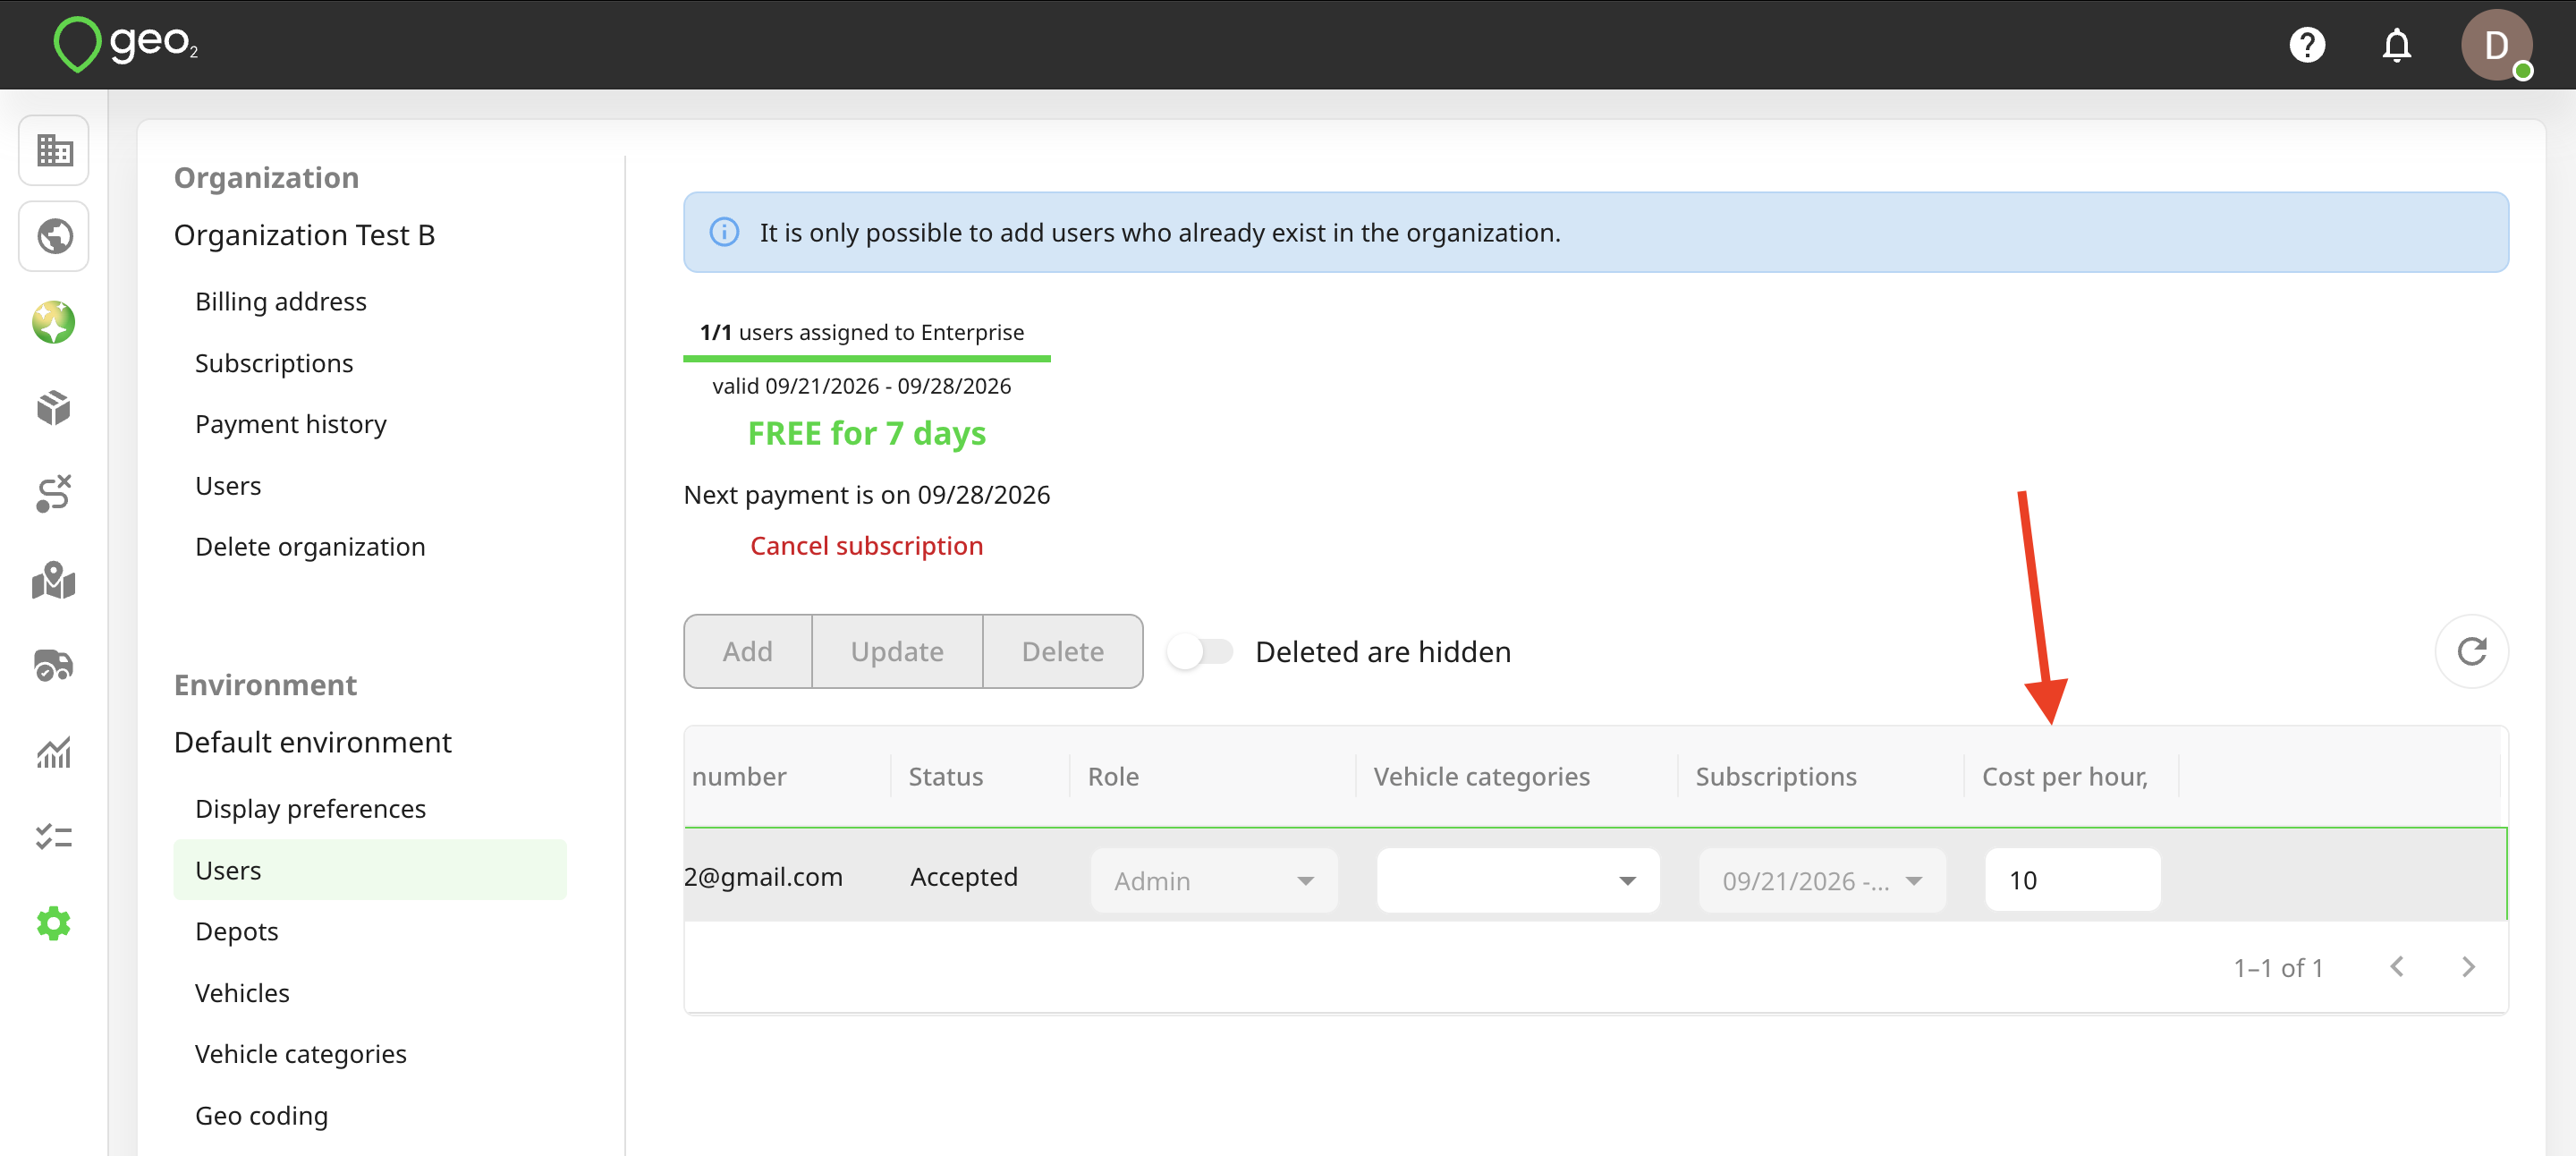The width and height of the screenshot is (2576, 1156).
Task: Go to next page of table
Action: (x=2467, y=967)
